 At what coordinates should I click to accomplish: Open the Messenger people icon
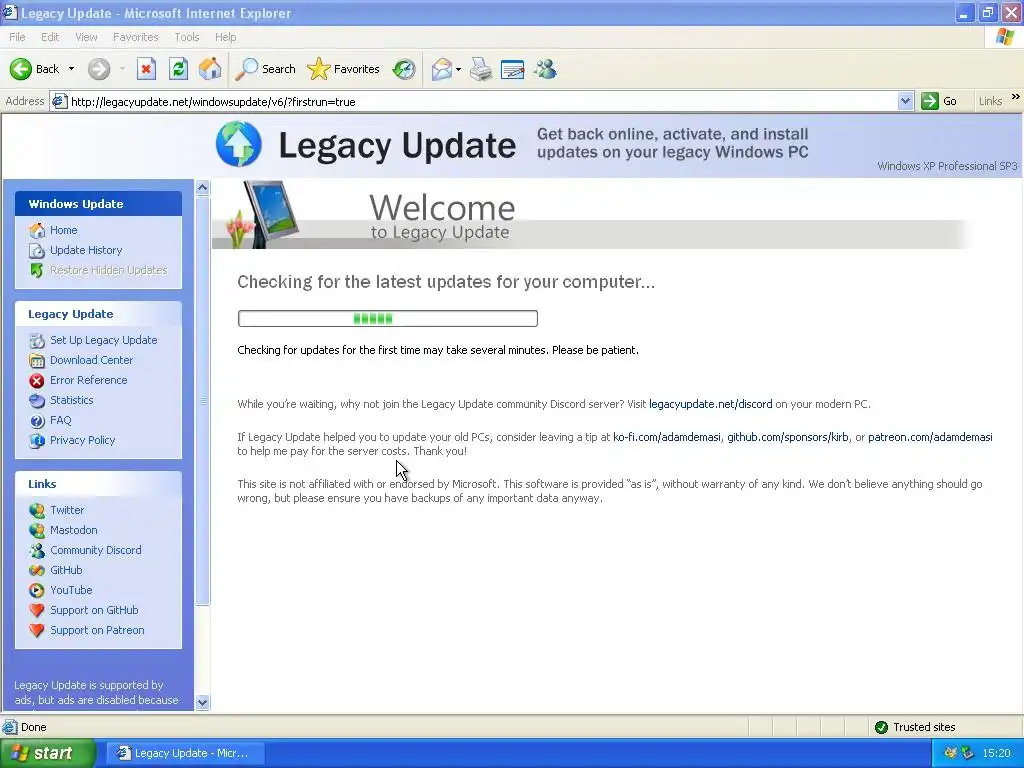(545, 69)
